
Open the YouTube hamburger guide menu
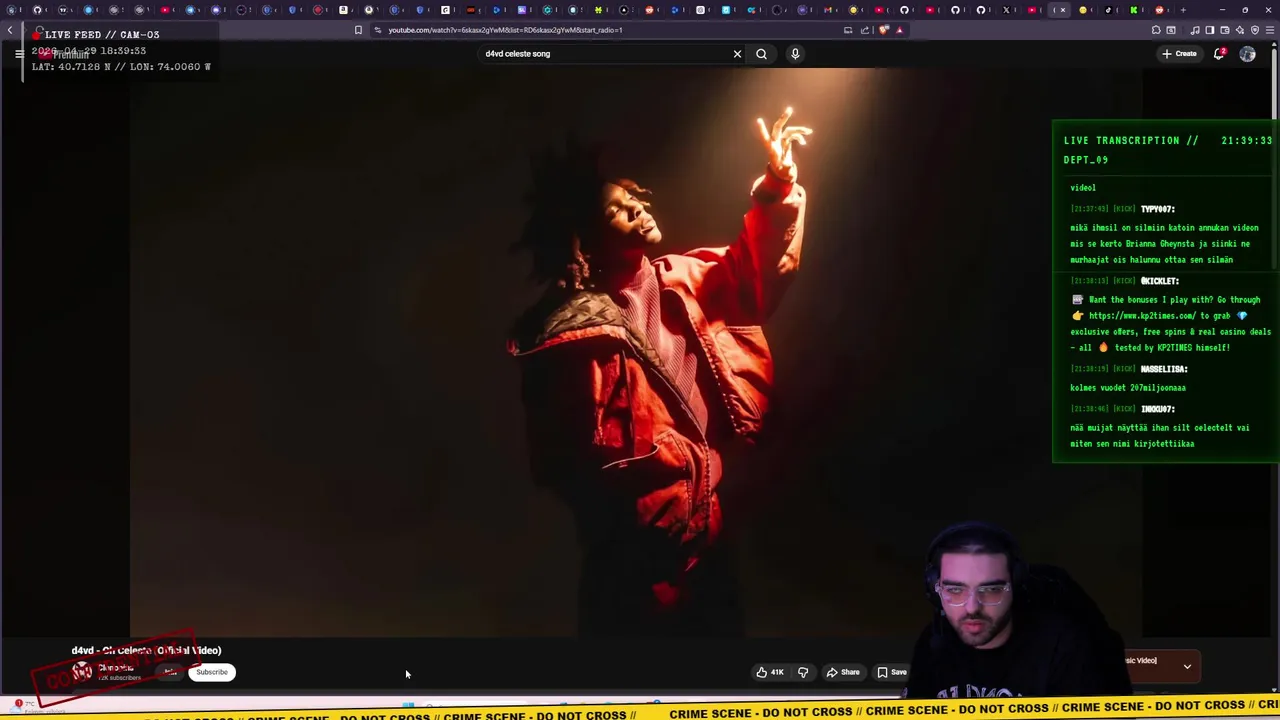[x=18, y=54]
